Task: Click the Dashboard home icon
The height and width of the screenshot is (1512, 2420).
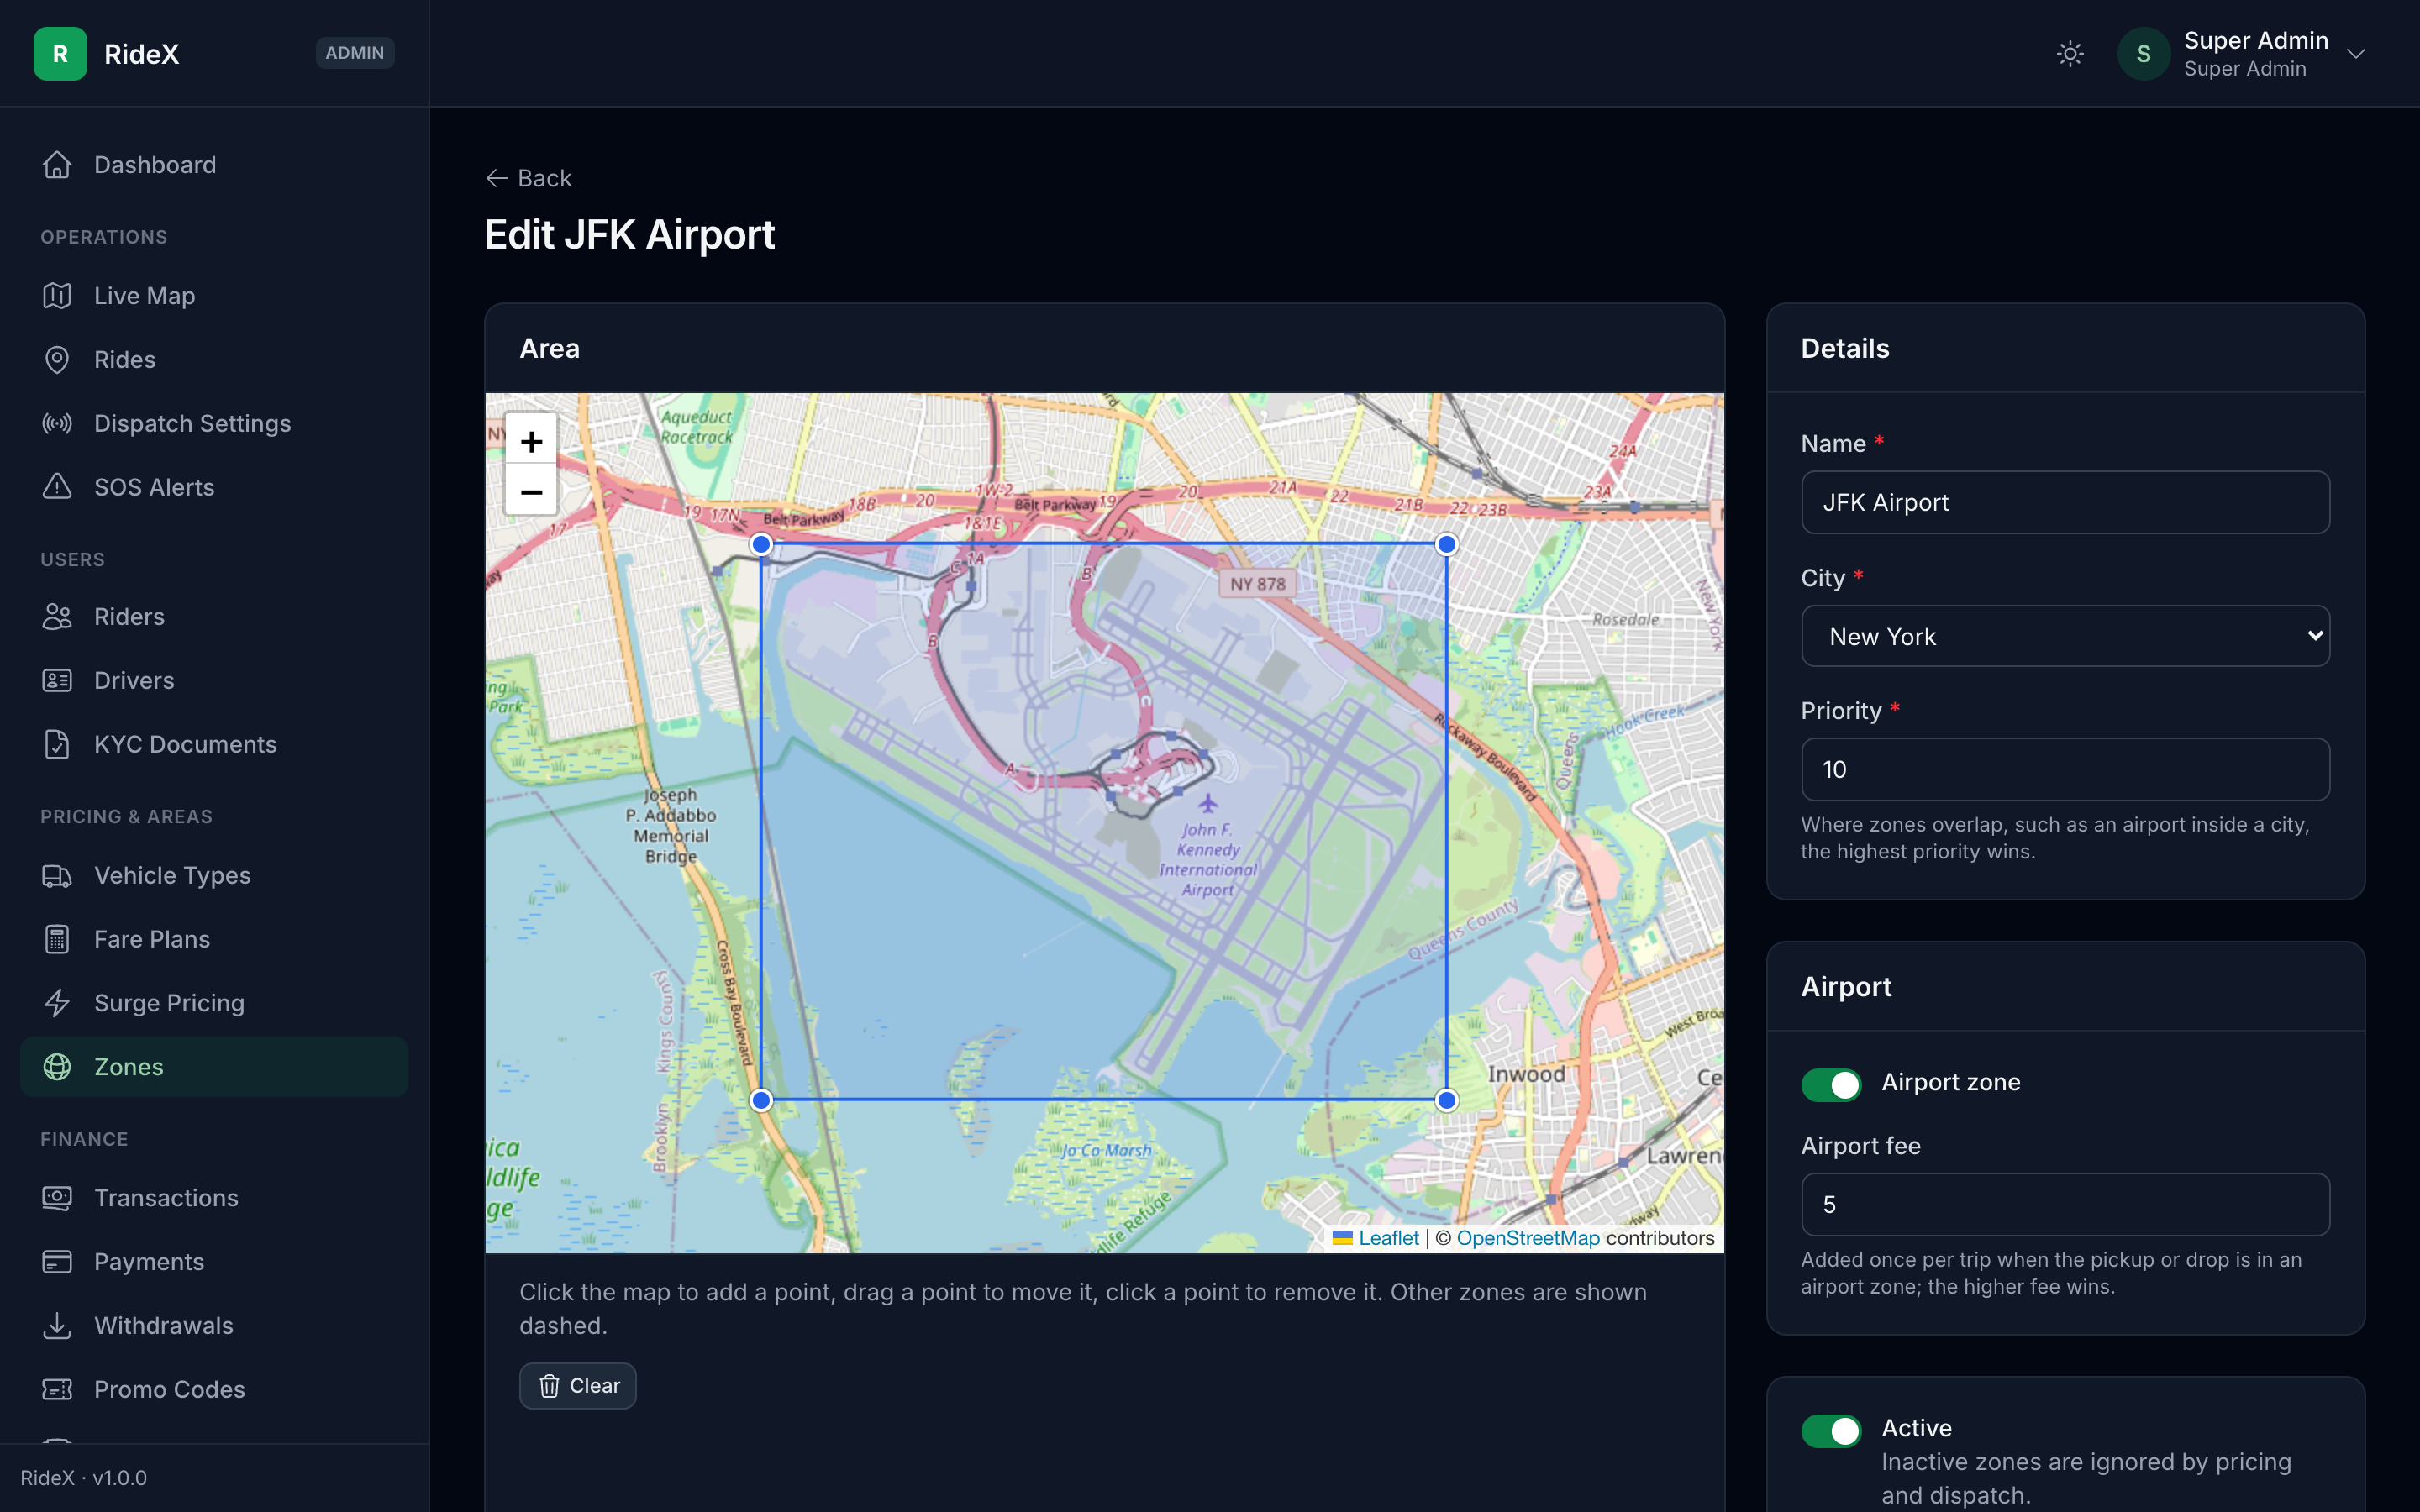Action: click(57, 165)
